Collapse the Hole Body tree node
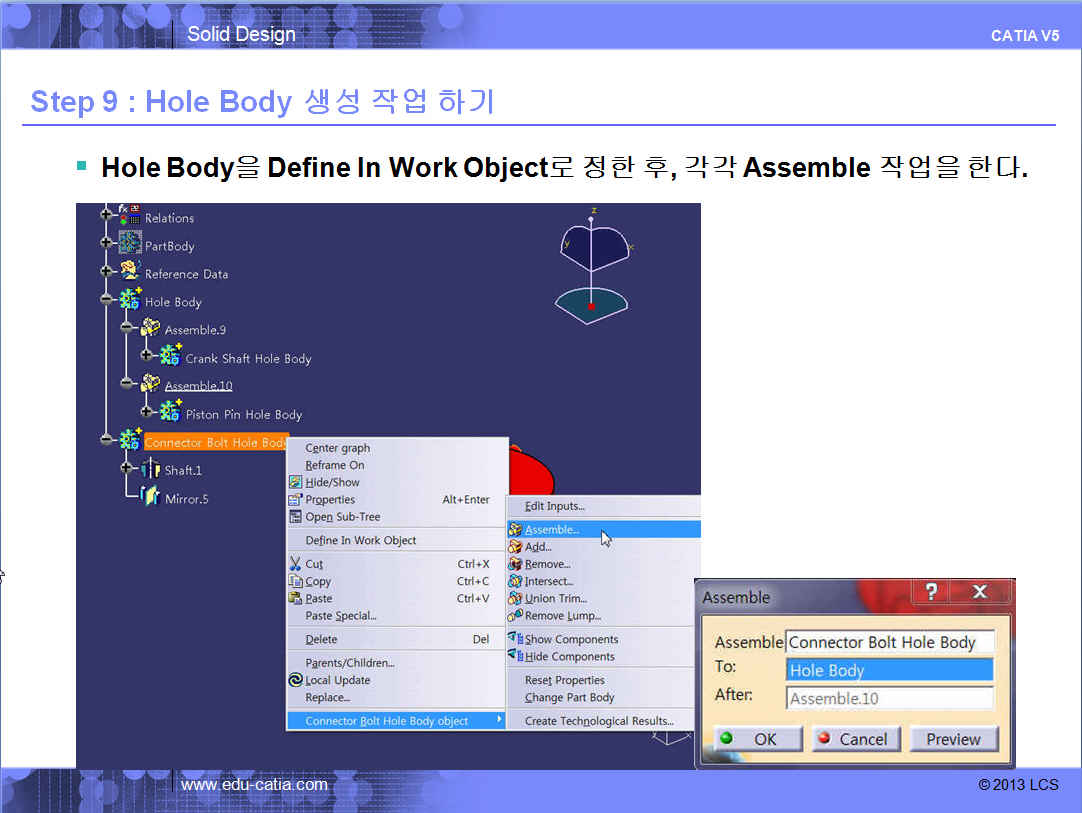 tap(107, 300)
